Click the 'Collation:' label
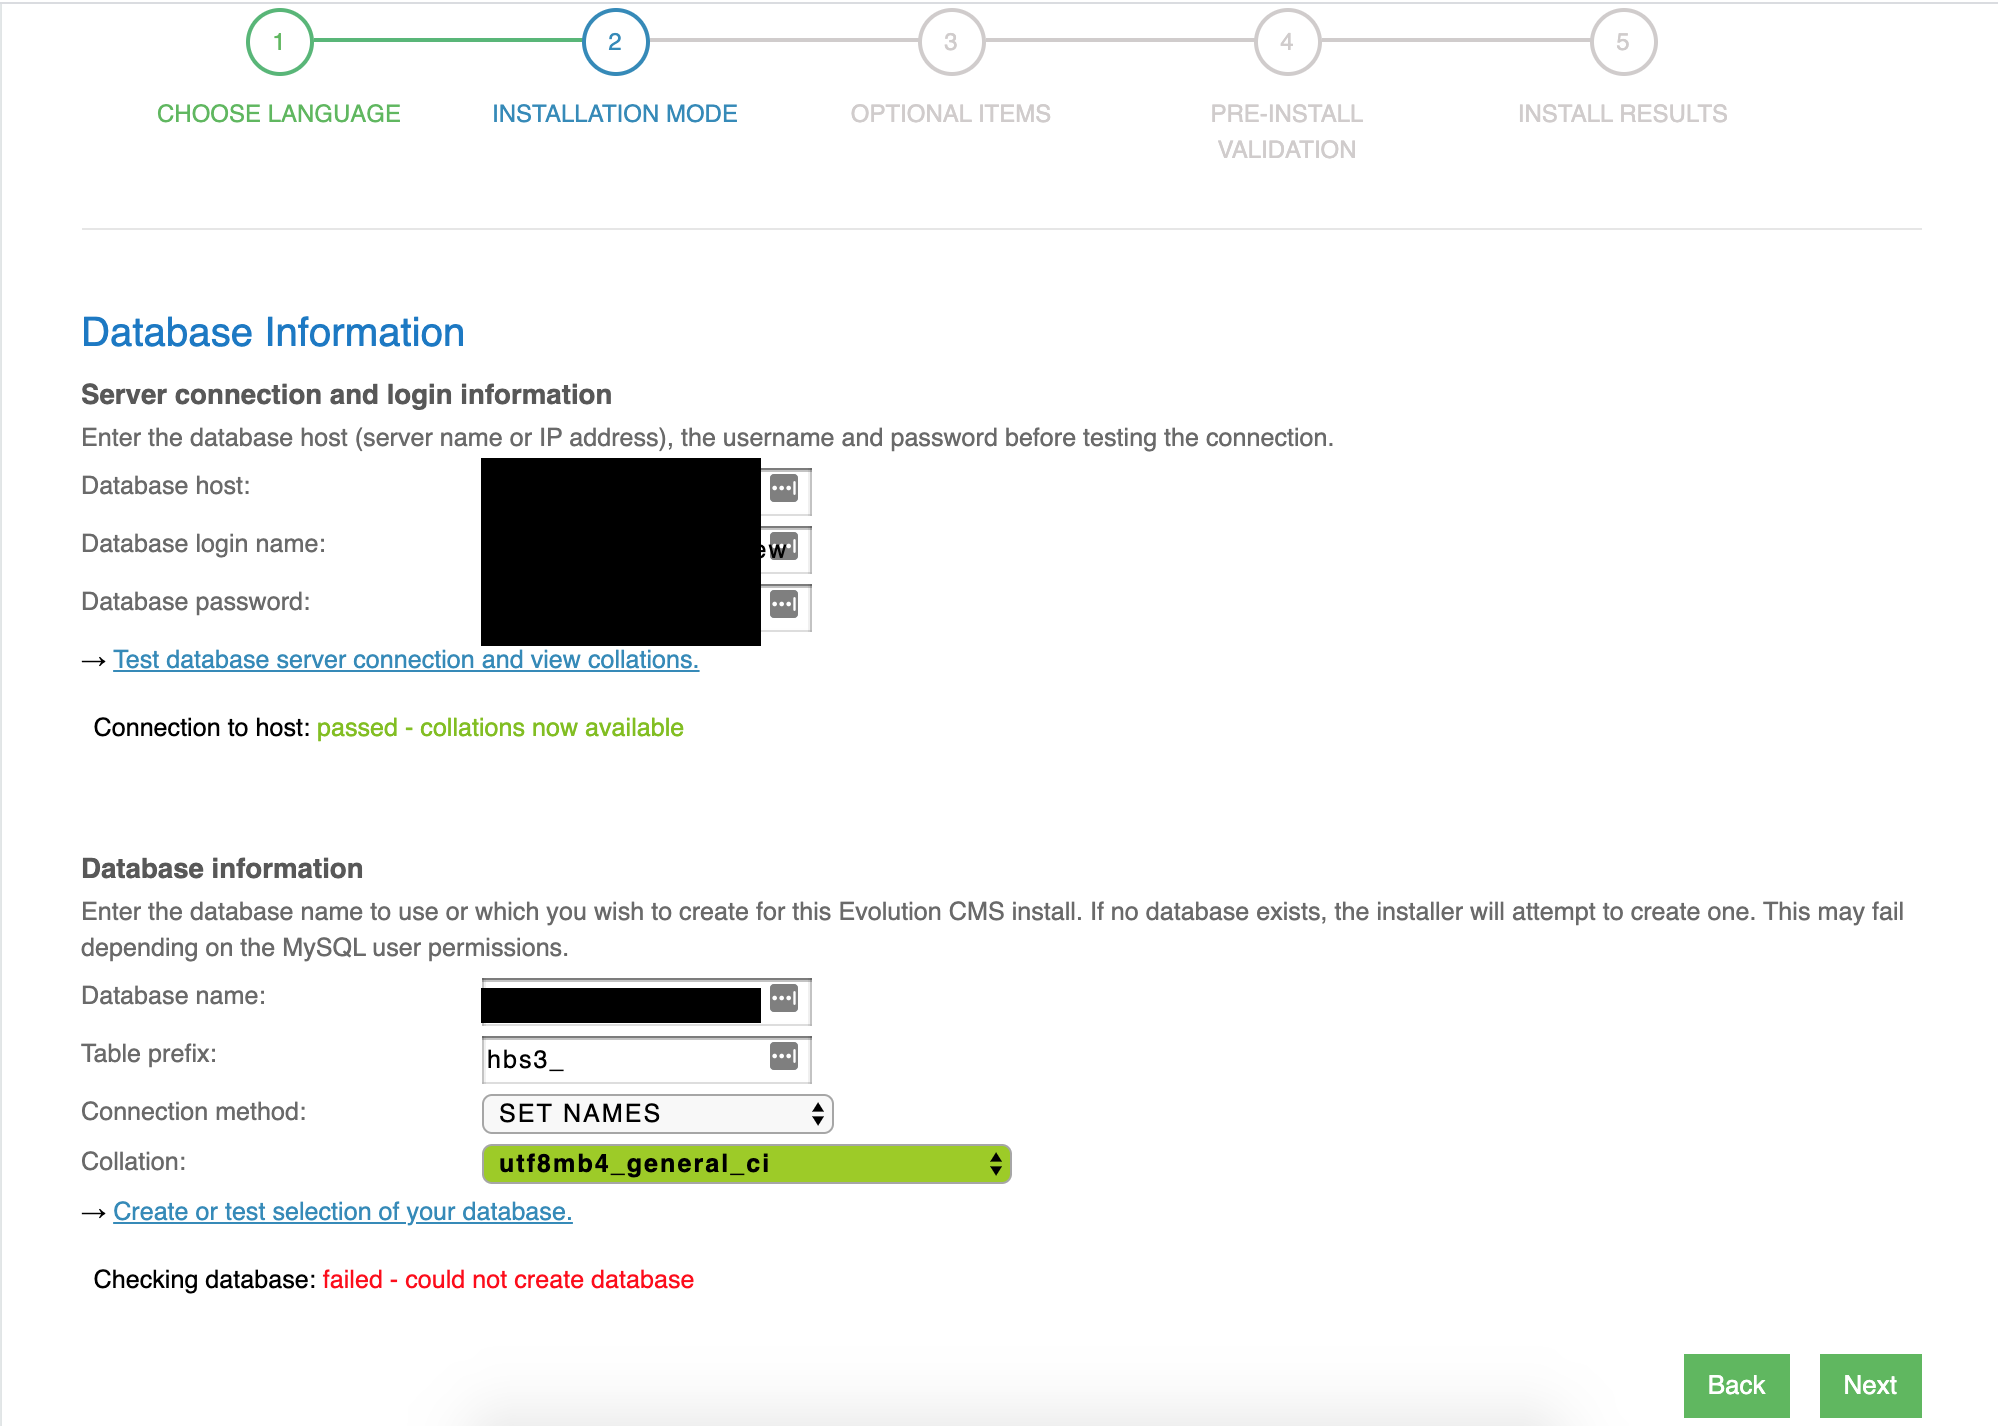The width and height of the screenshot is (1998, 1426). (x=134, y=1162)
